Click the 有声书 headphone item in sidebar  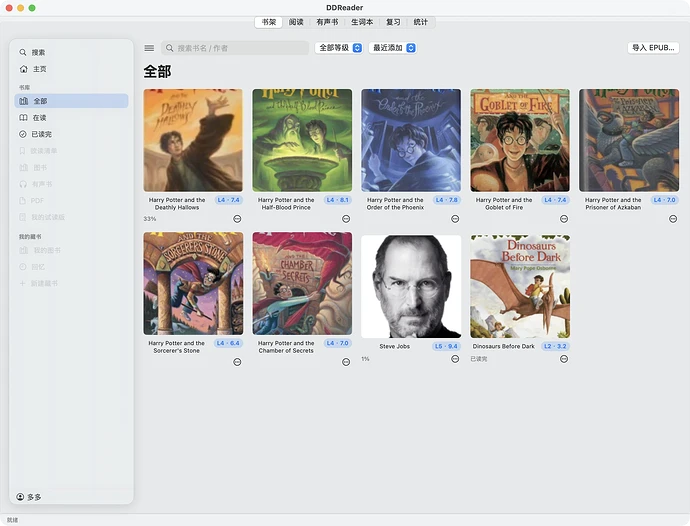point(71,184)
